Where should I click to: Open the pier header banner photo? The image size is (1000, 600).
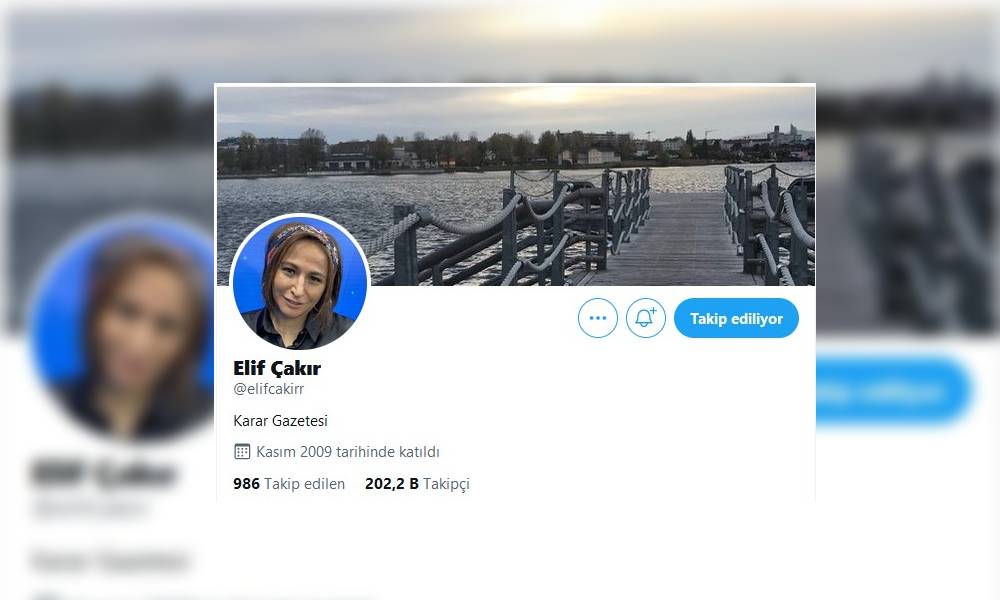pos(515,186)
